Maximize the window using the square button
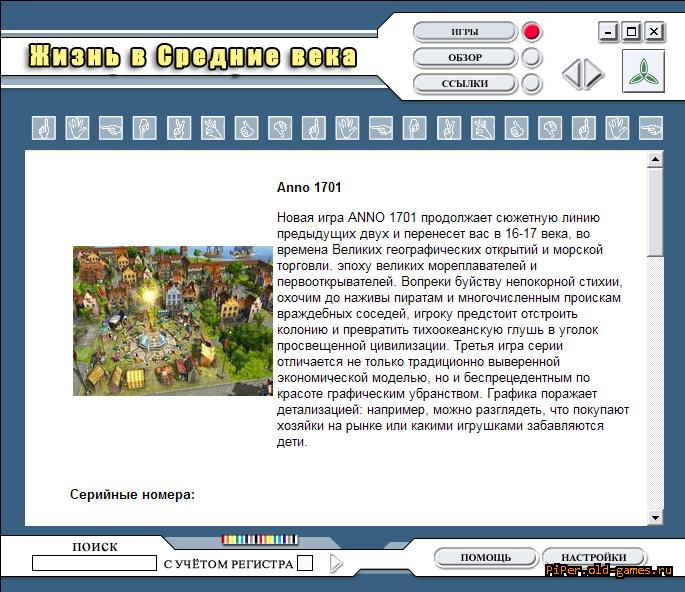 (x=631, y=32)
